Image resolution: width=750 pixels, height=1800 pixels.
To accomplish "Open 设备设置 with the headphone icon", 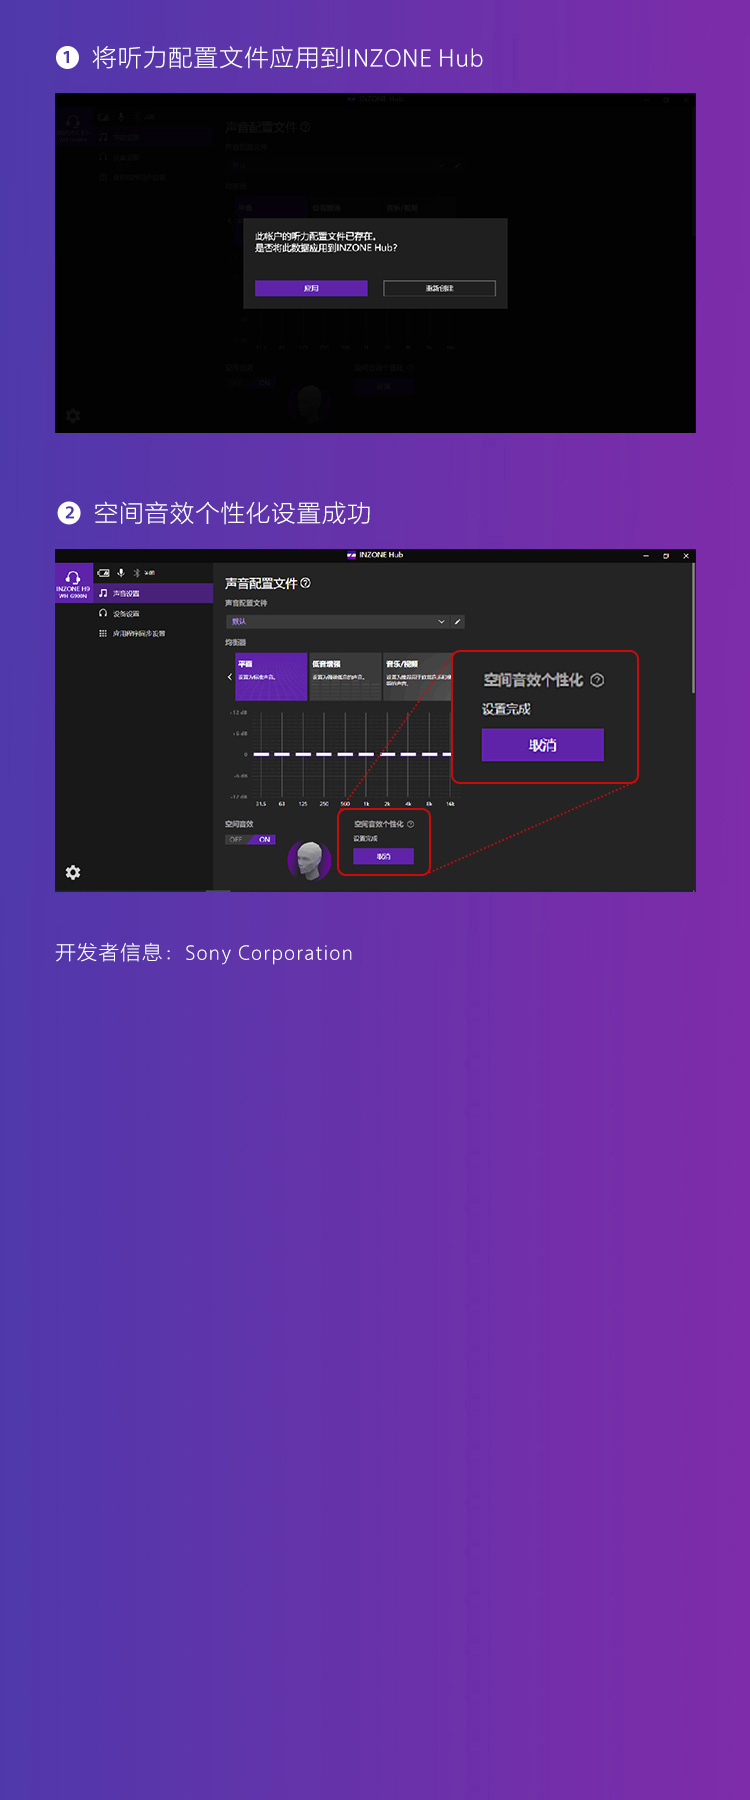I will [x=153, y=613].
